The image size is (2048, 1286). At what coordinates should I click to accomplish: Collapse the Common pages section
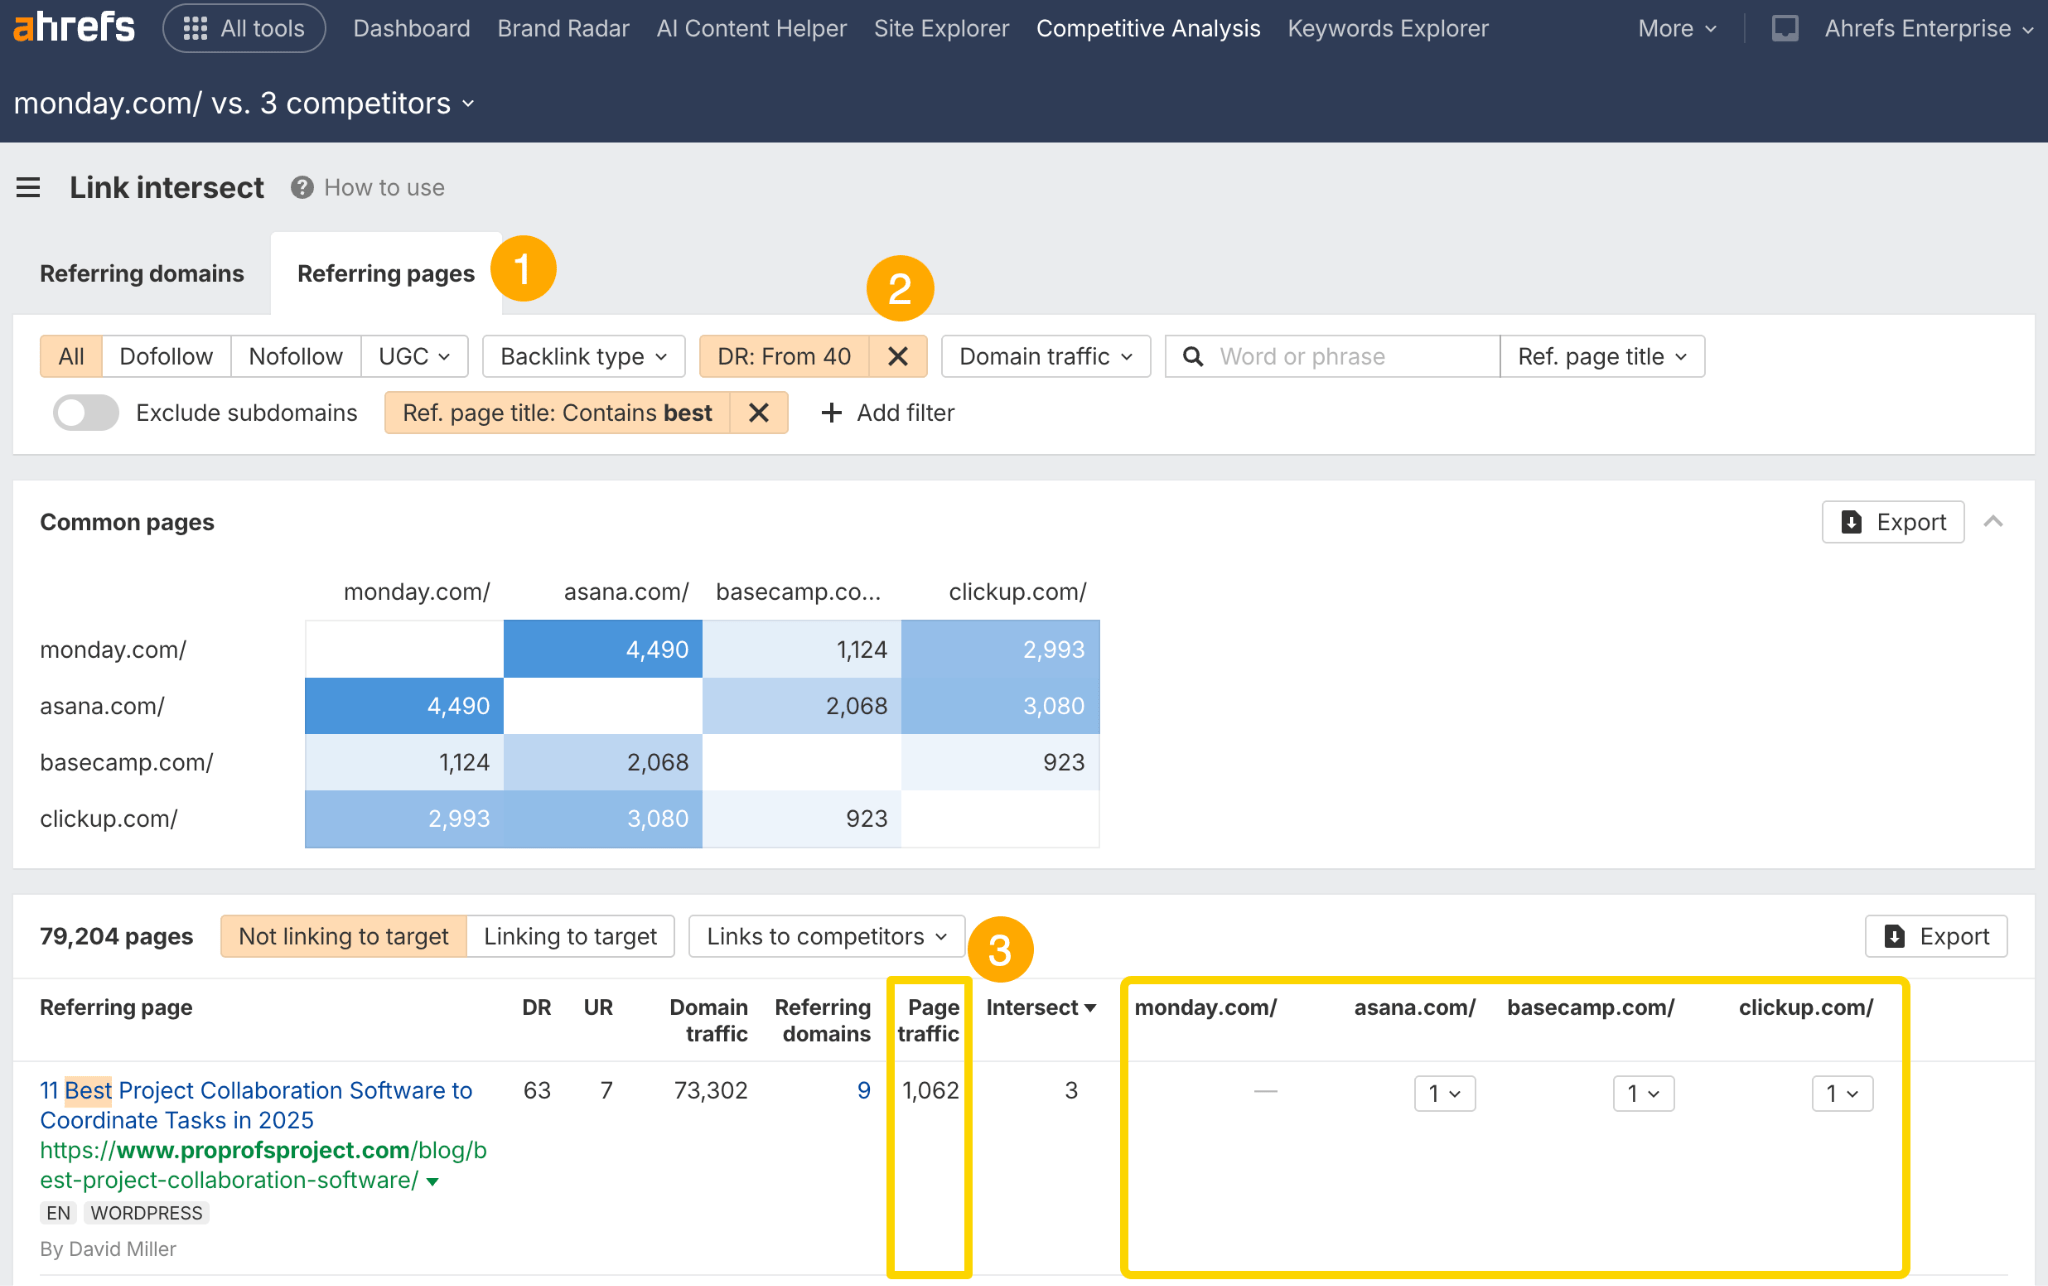click(x=1992, y=521)
